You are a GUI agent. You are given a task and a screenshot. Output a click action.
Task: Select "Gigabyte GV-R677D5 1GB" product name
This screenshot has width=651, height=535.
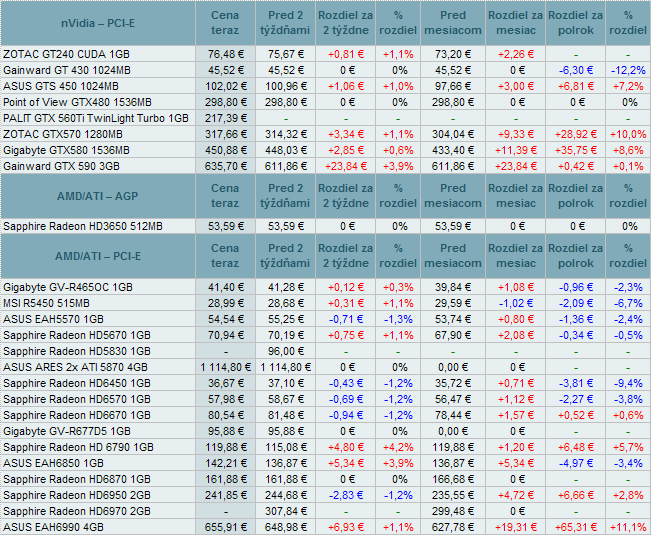click(67, 431)
